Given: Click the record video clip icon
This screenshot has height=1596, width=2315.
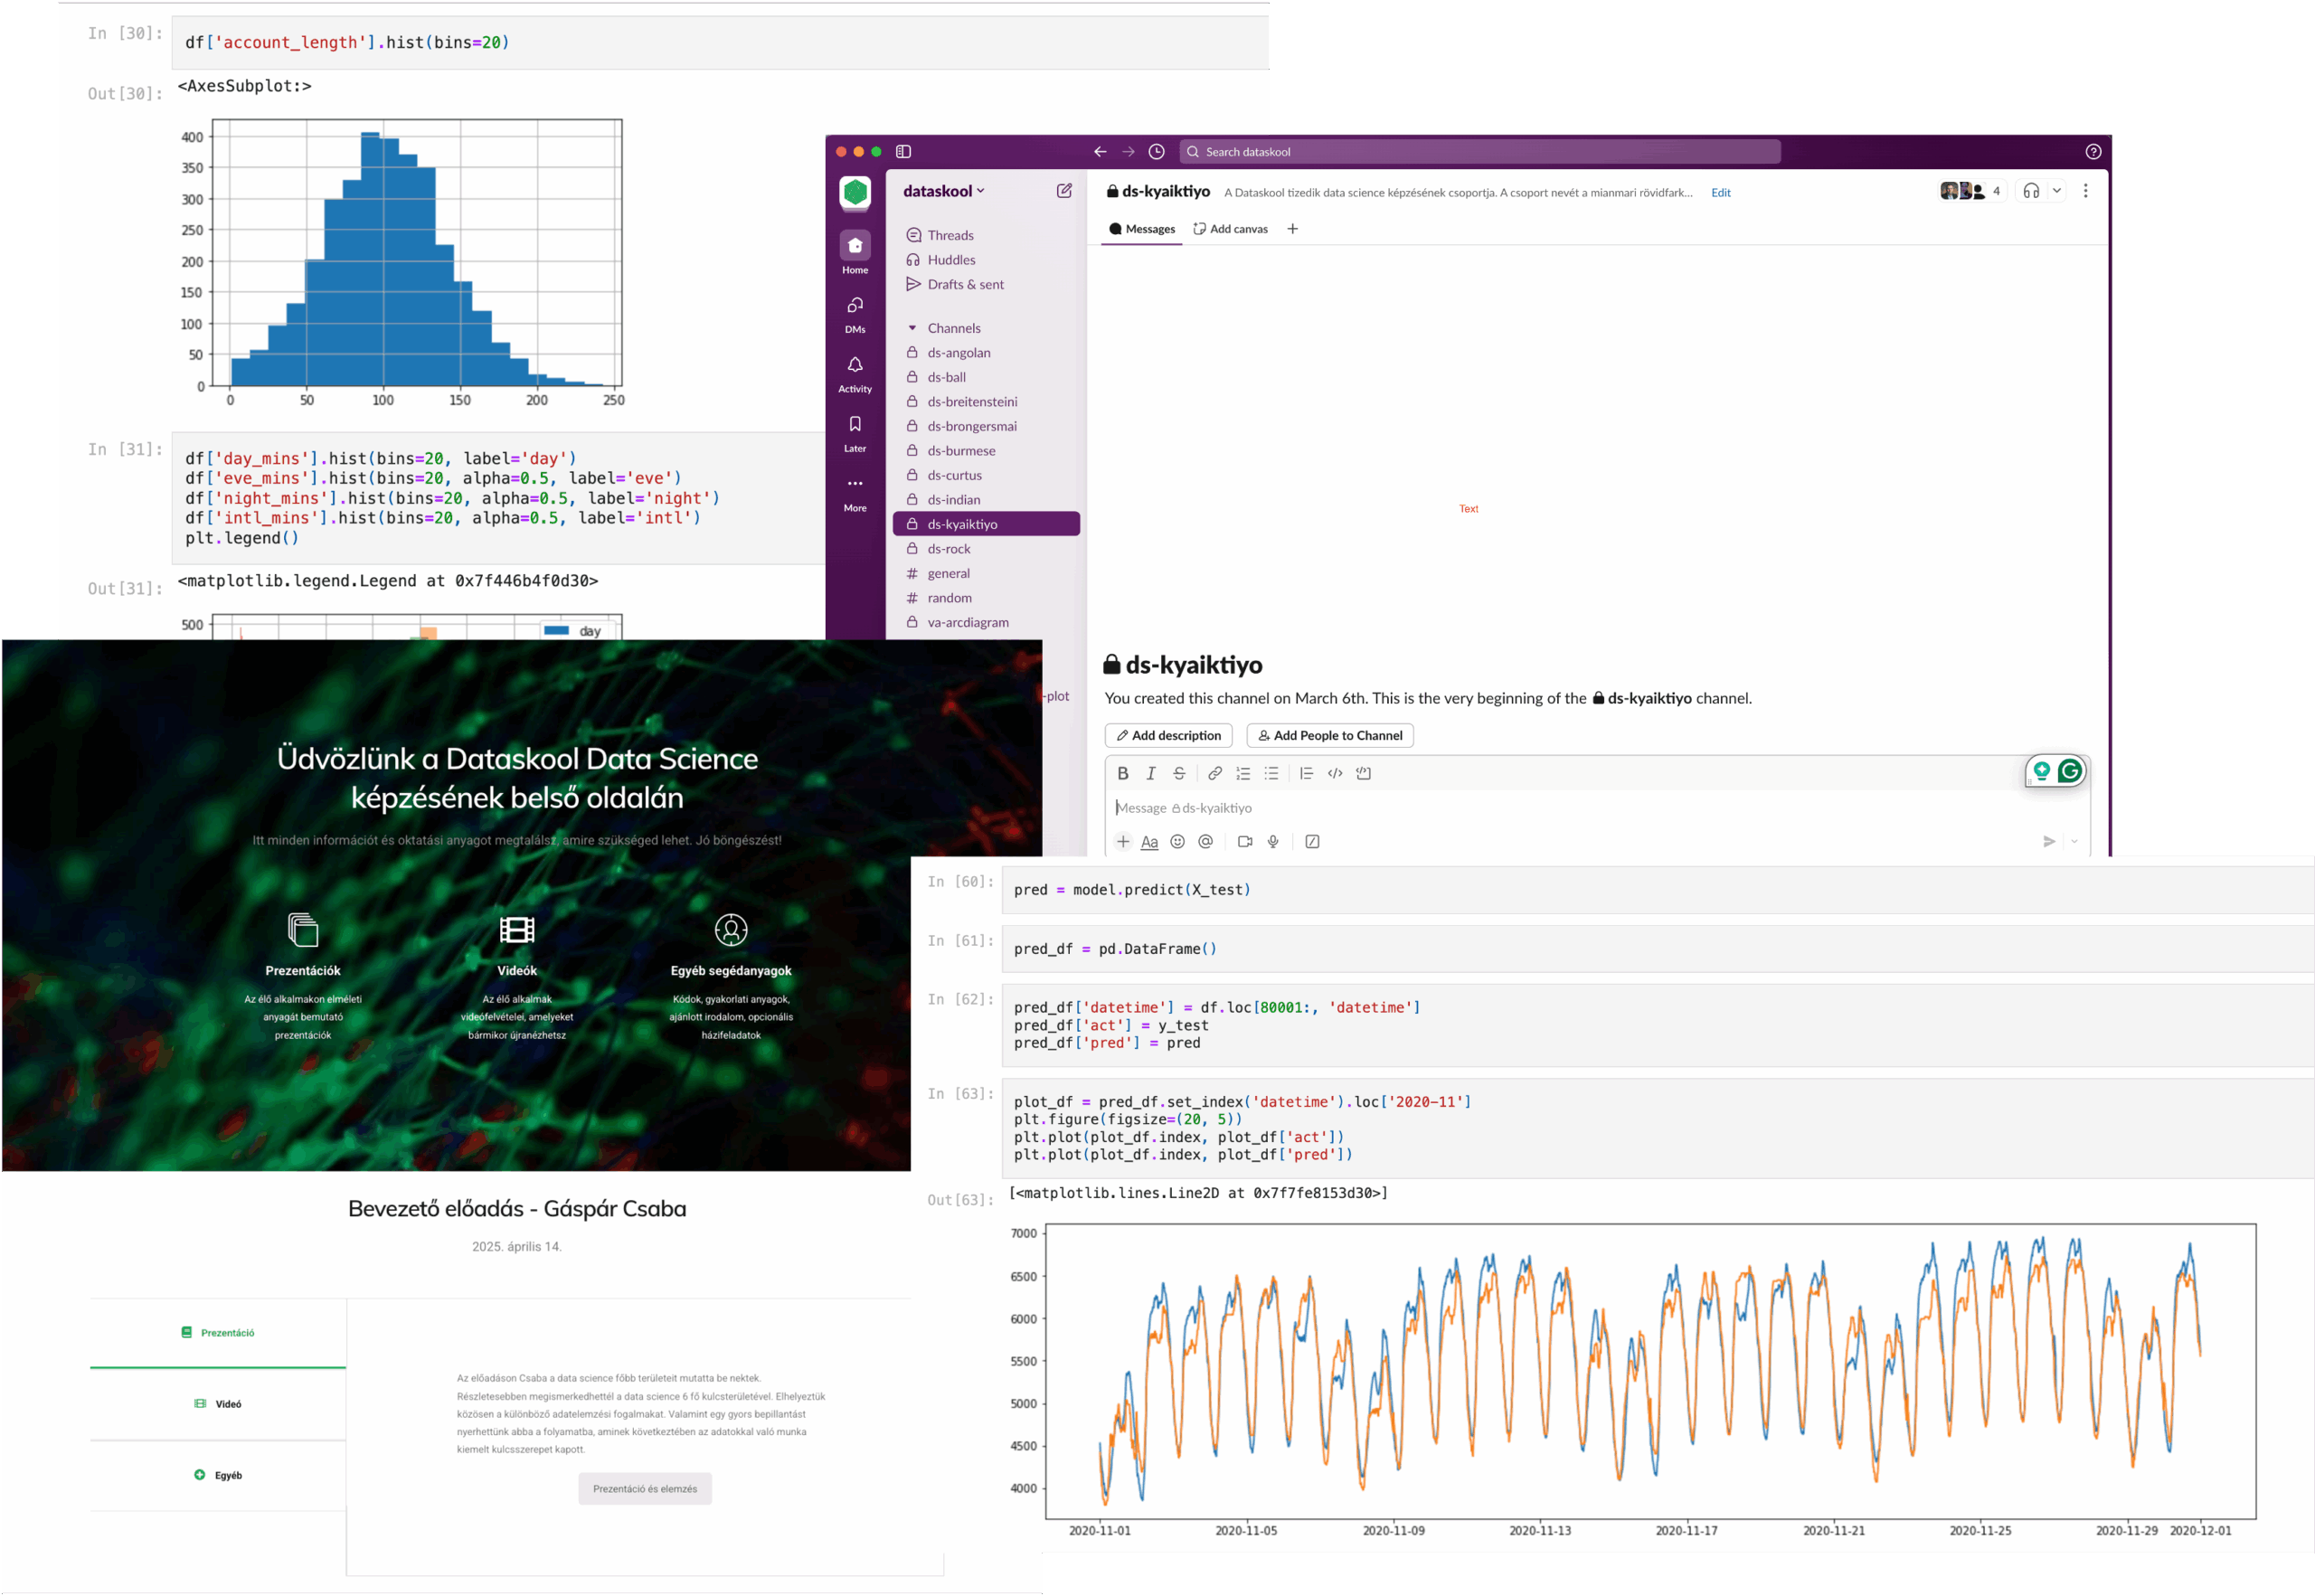Looking at the screenshot, I should click(x=1244, y=842).
